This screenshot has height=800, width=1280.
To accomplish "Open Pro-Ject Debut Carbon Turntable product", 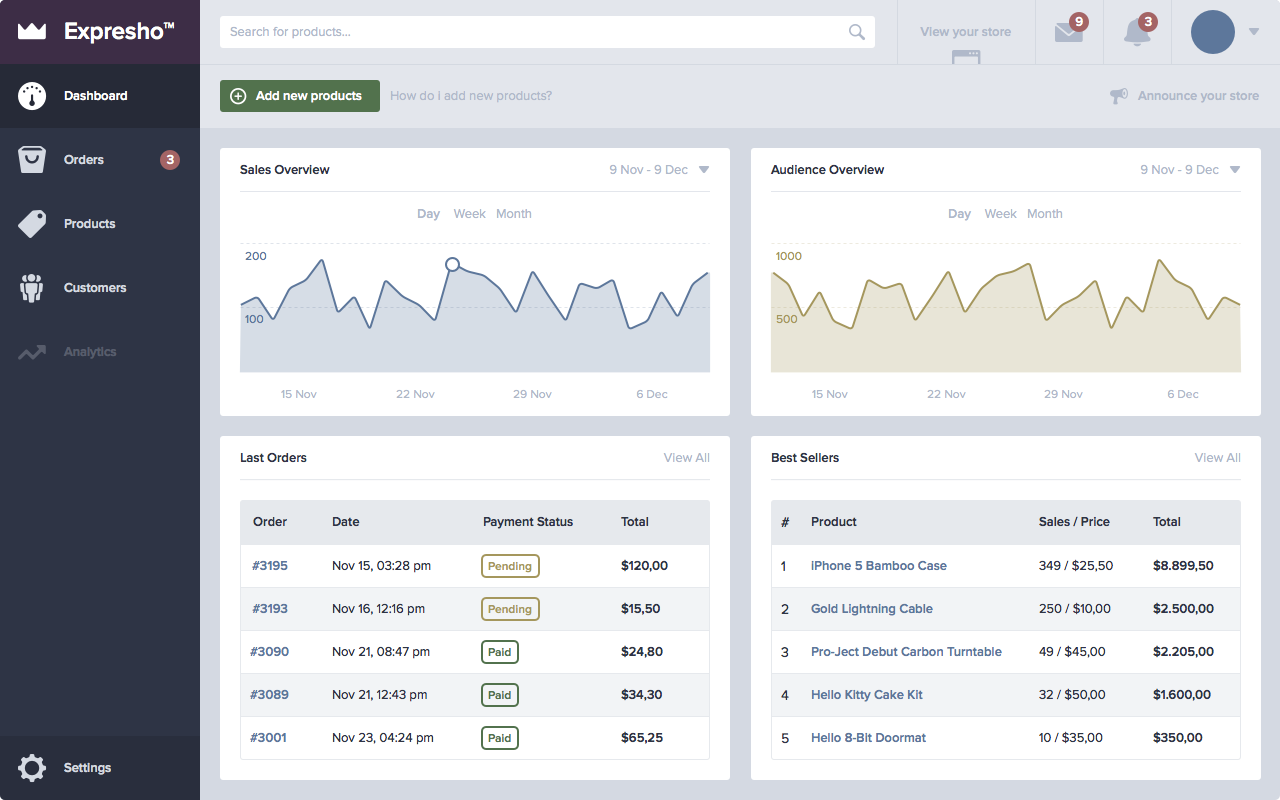I will click(x=906, y=652).
